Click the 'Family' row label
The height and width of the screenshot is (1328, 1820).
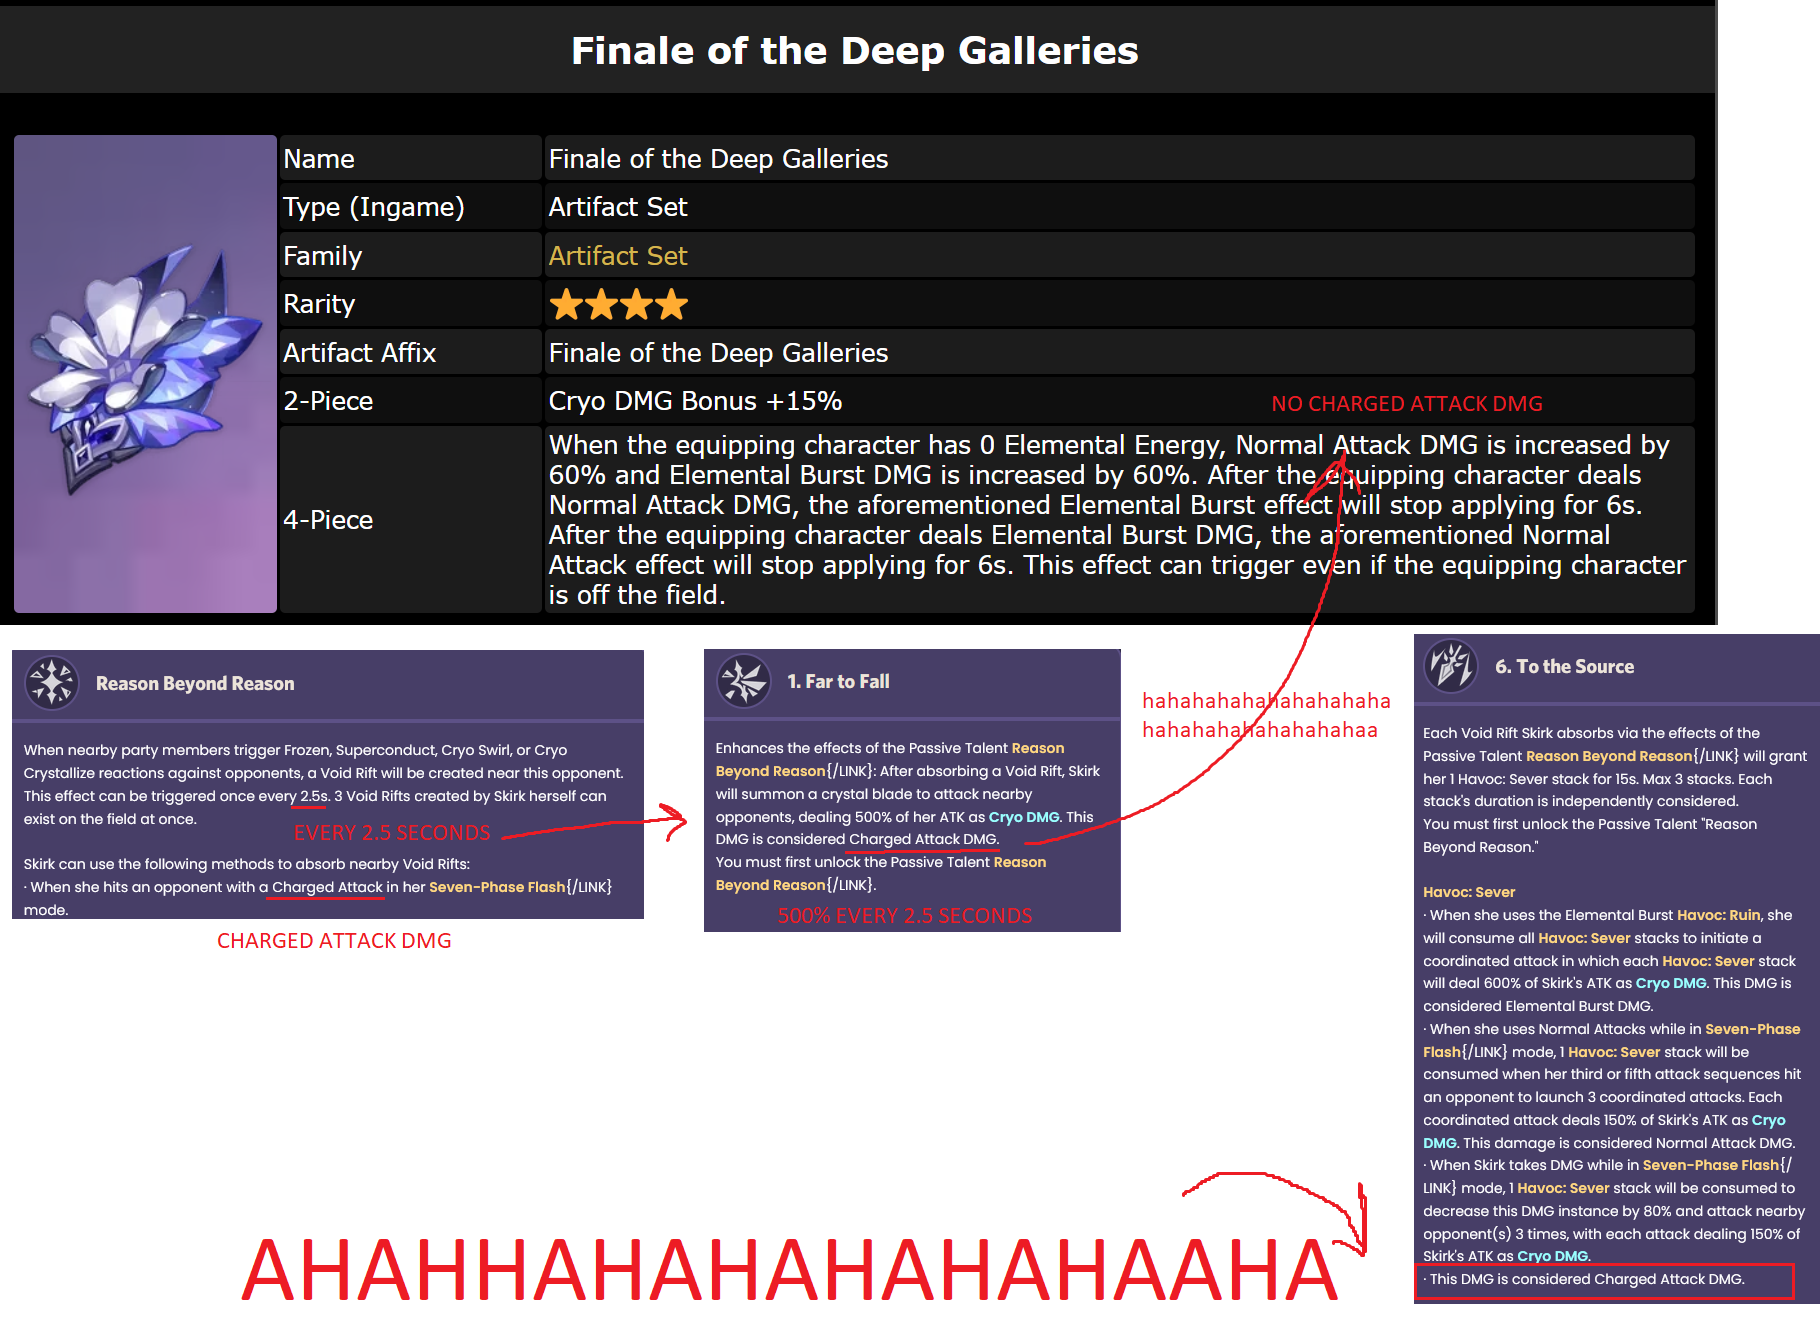point(322,256)
